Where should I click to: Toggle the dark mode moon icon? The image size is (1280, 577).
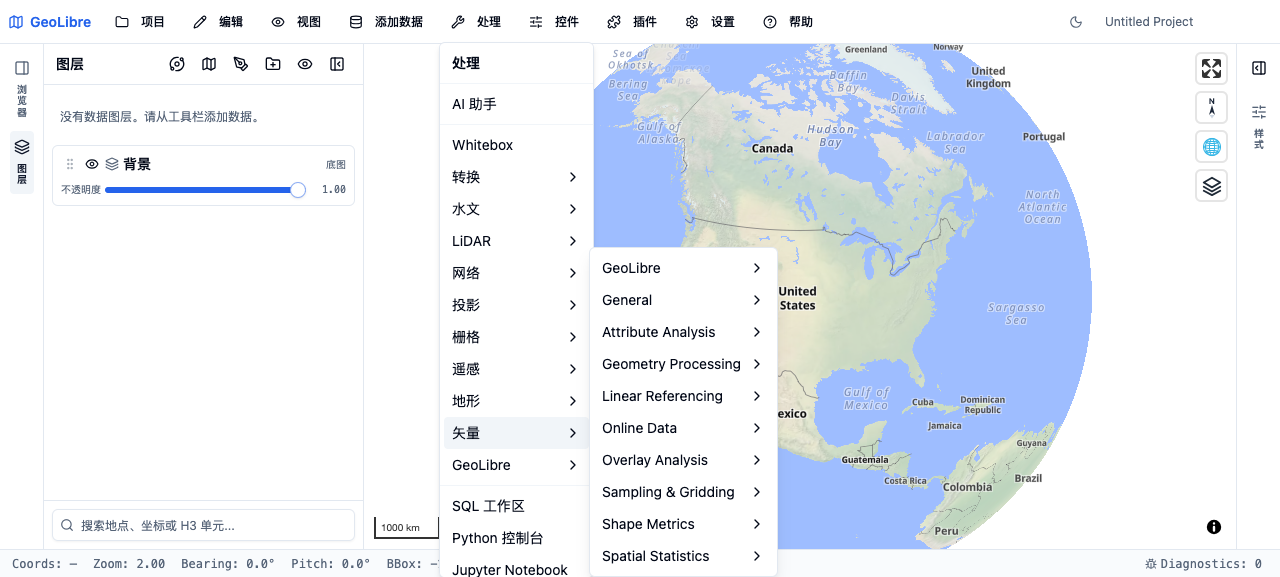click(x=1076, y=22)
